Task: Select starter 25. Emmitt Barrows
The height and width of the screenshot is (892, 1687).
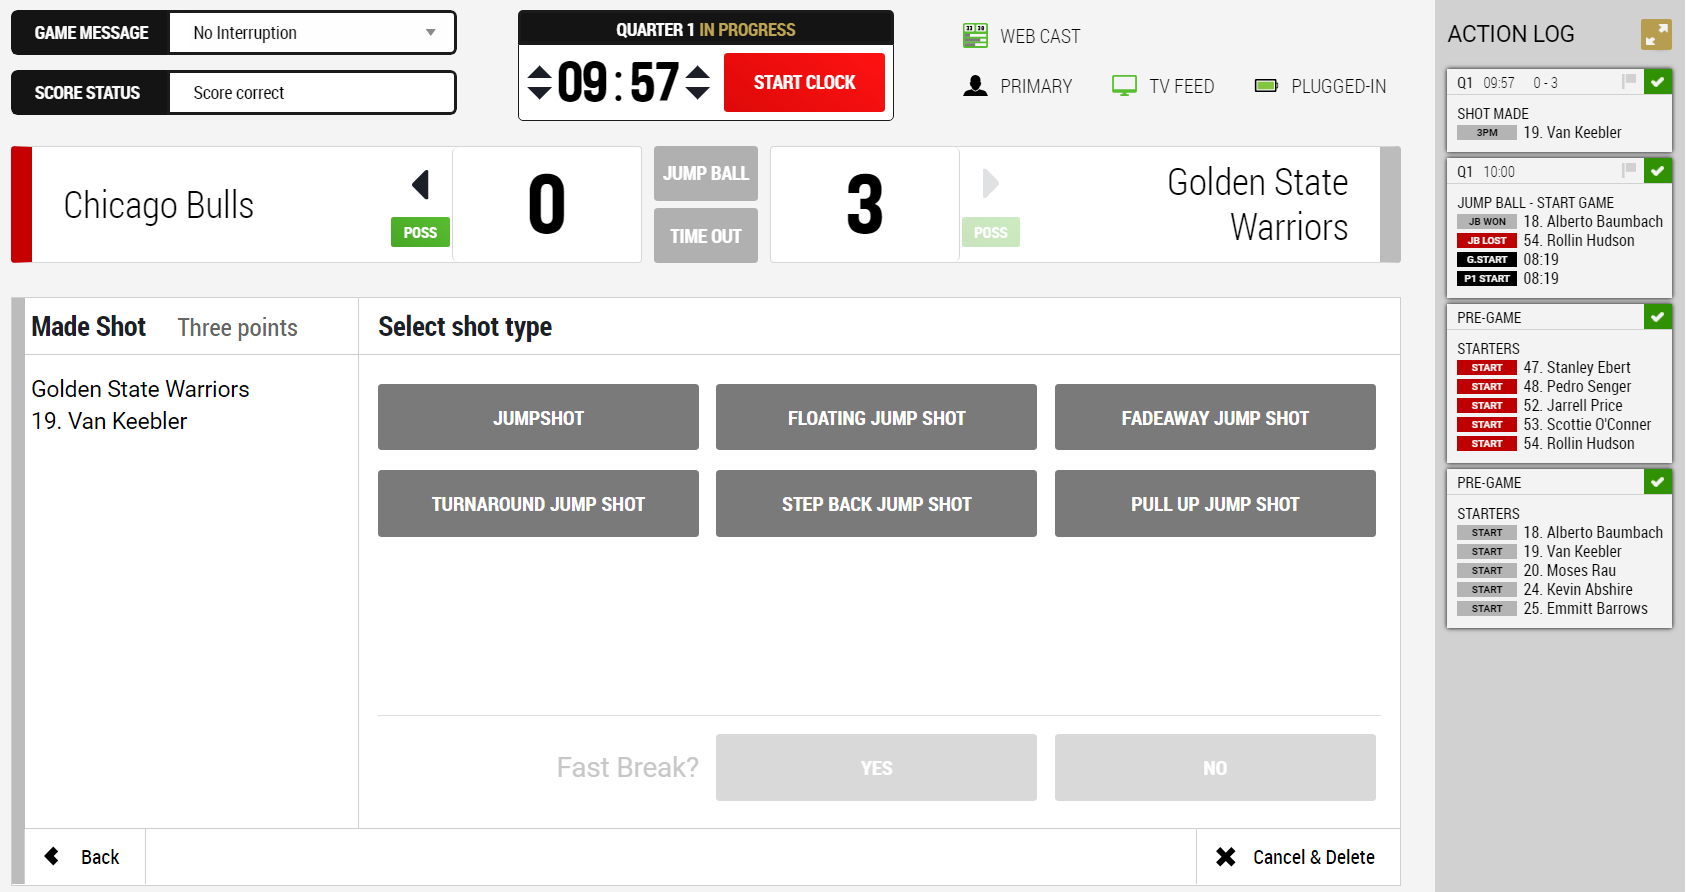Action: [x=1552, y=608]
